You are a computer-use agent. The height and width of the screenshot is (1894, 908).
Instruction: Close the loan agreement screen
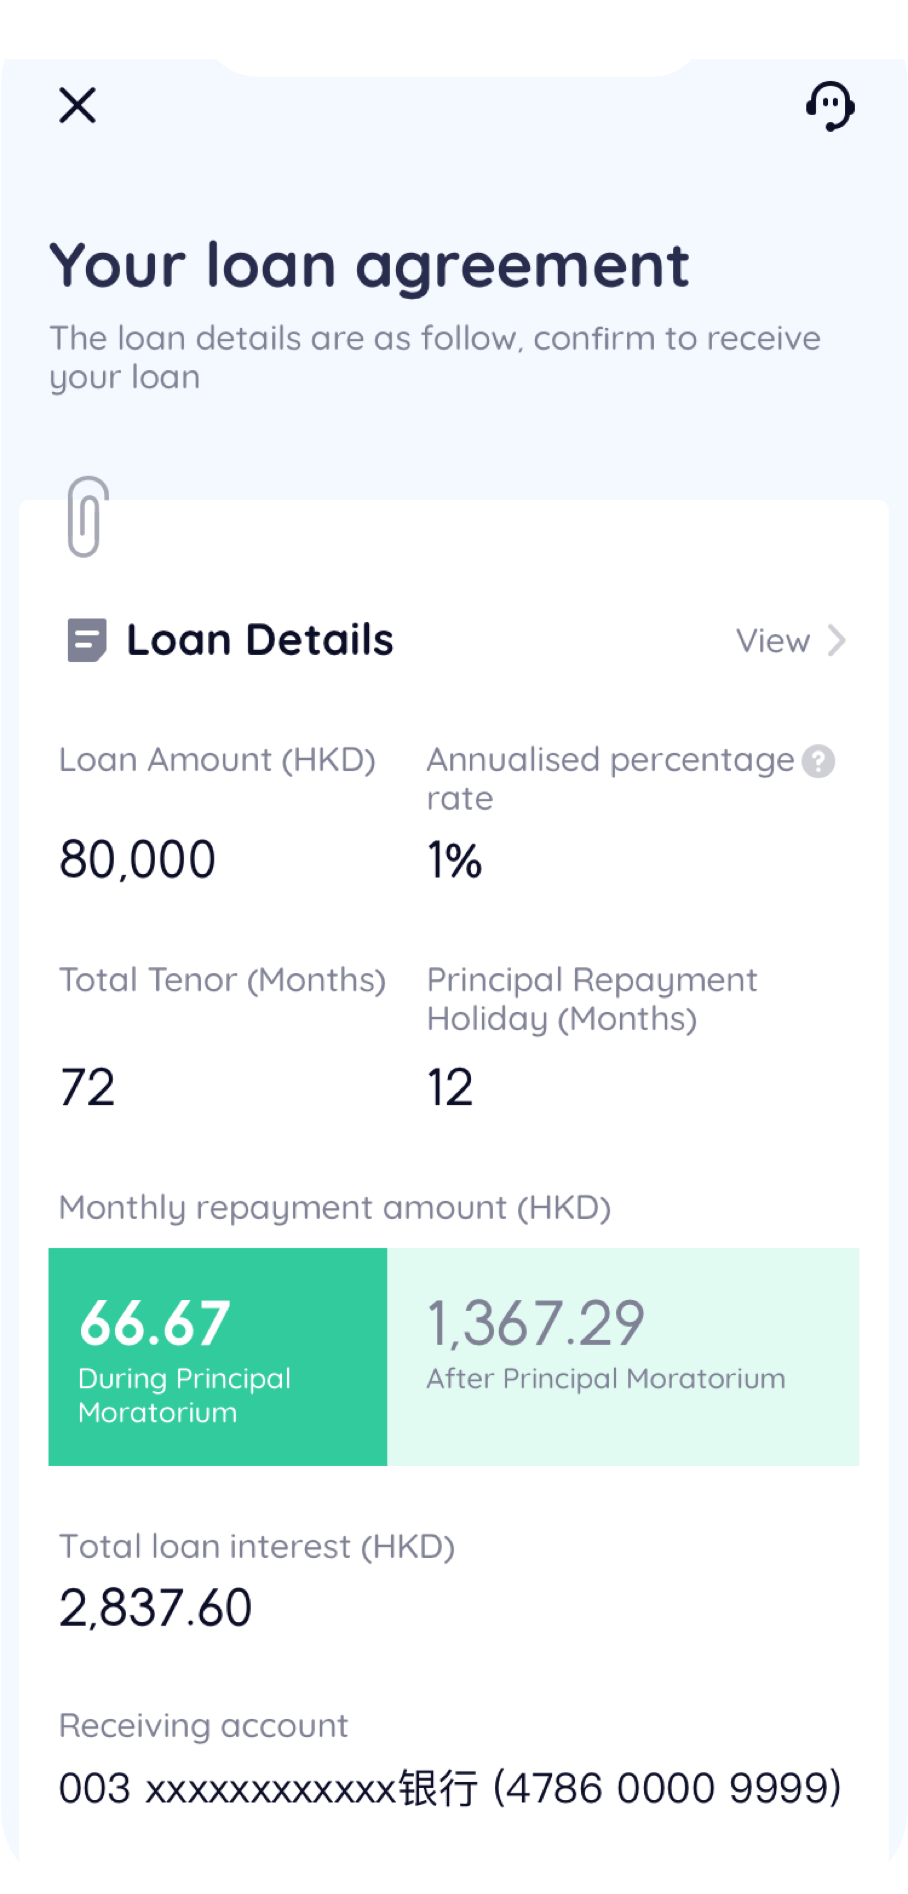[77, 105]
